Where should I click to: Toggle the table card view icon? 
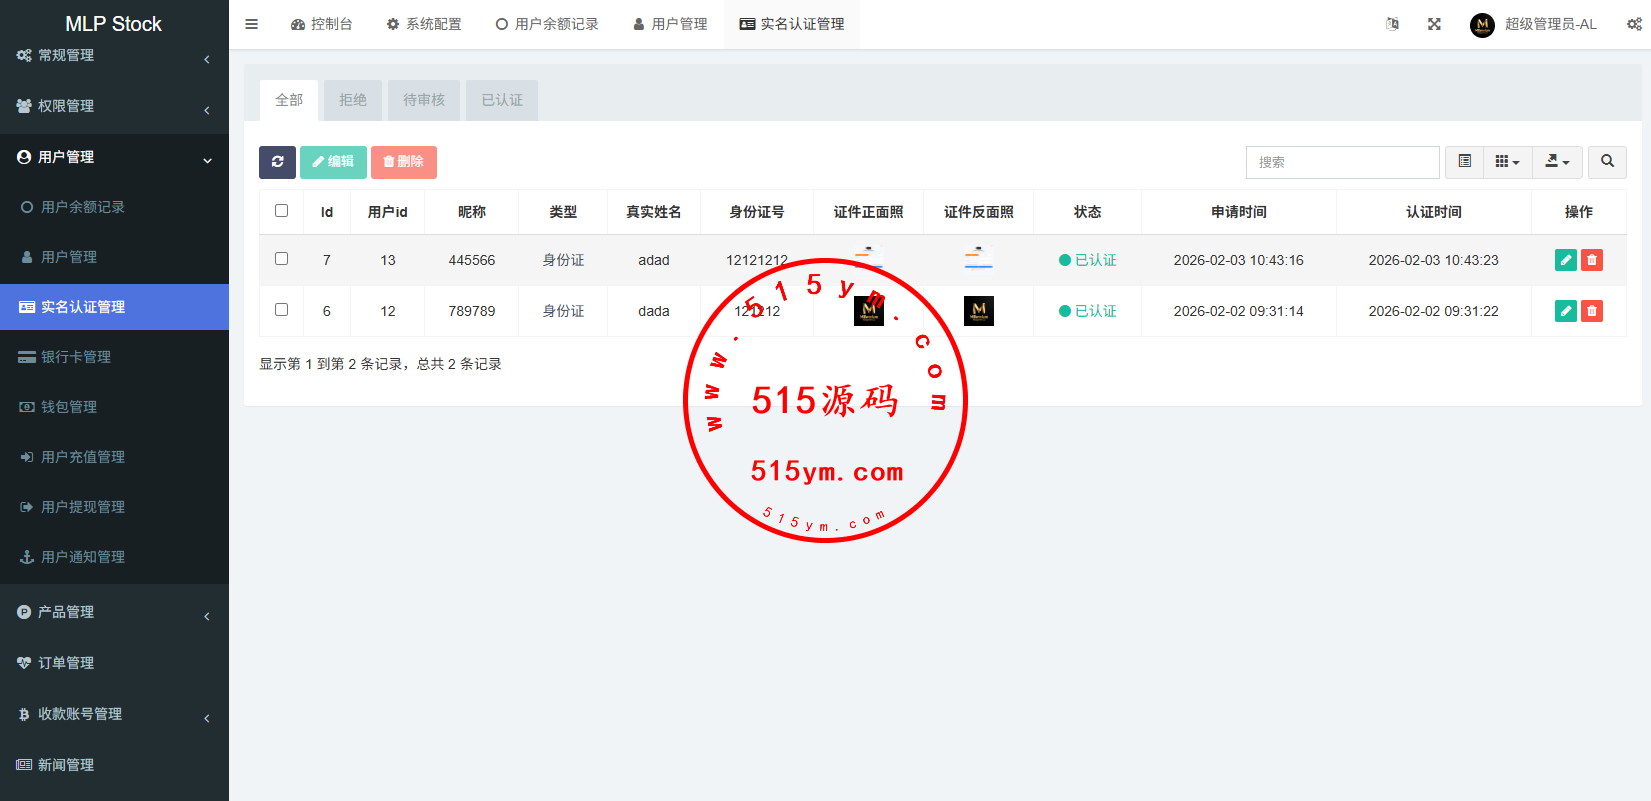click(1464, 162)
